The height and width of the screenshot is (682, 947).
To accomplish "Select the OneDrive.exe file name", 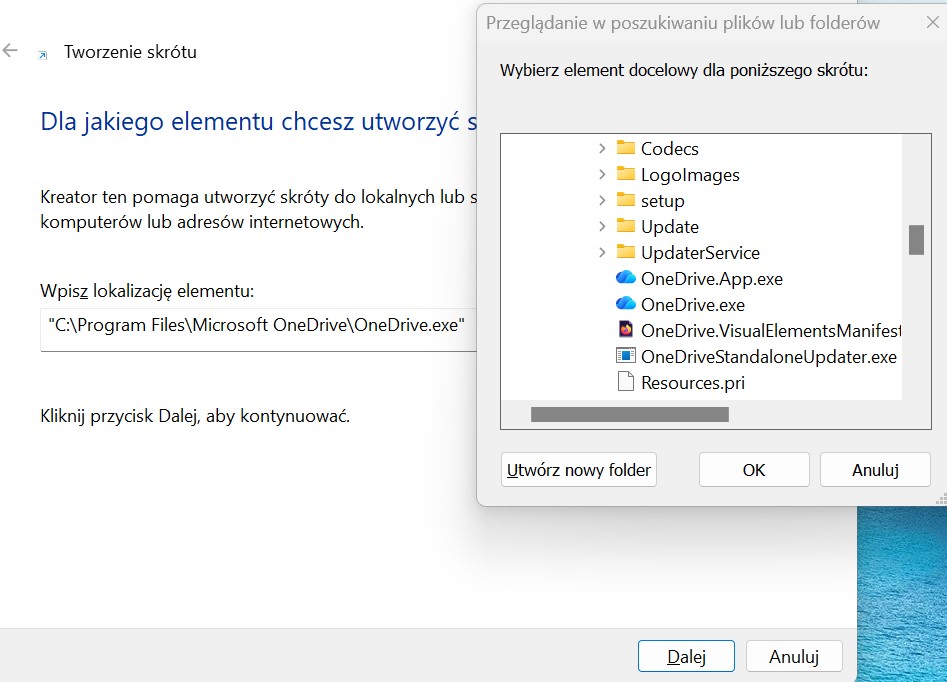I will coord(693,304).
